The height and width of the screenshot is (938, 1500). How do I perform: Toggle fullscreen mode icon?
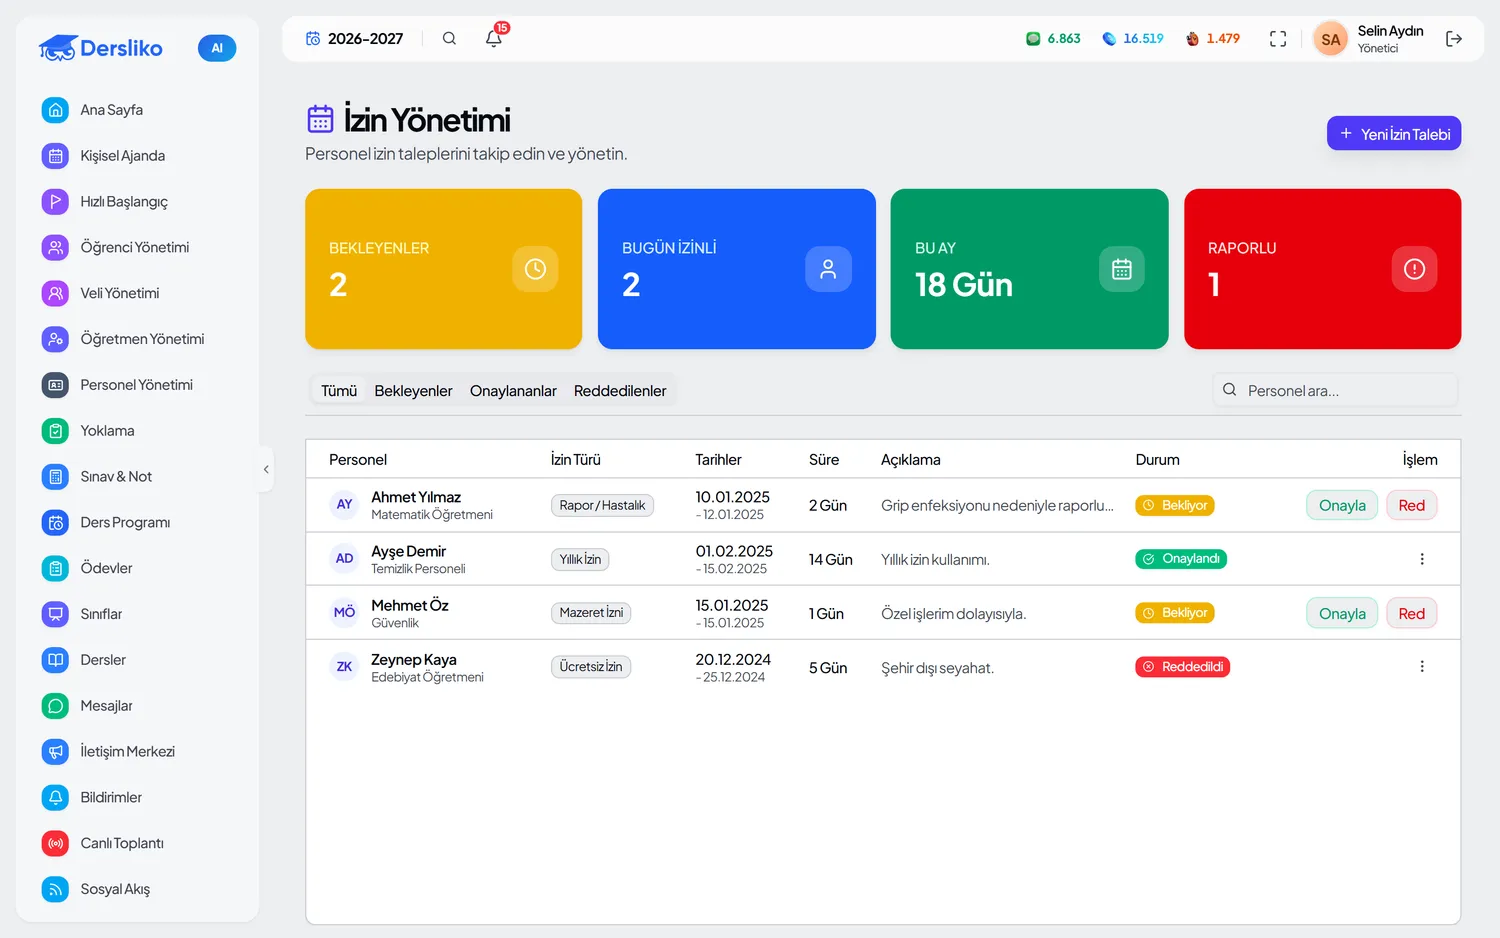pos(1278,39)
